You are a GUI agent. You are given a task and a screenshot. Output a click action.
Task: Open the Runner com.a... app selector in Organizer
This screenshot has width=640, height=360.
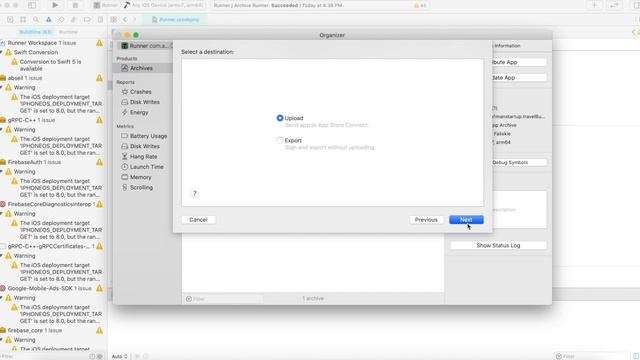pyautogui.click(x=145, y=46)
